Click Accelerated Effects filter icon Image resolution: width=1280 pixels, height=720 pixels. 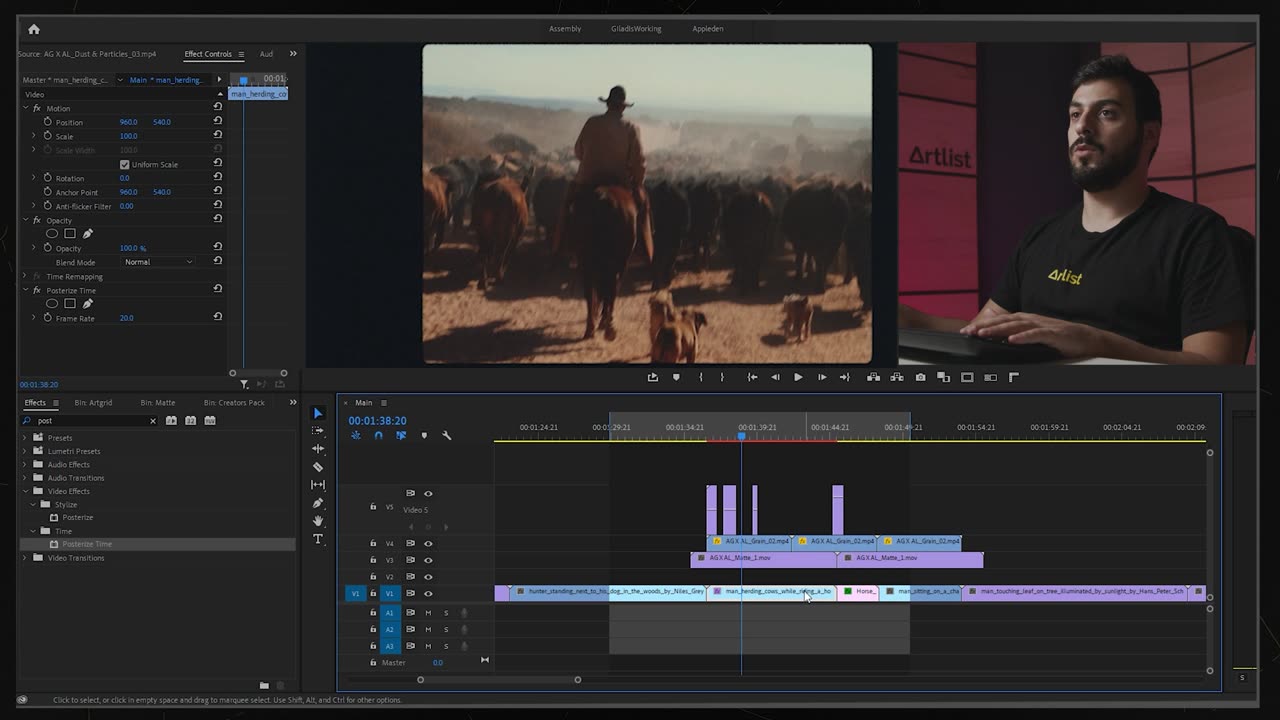(x=172, y=421)
